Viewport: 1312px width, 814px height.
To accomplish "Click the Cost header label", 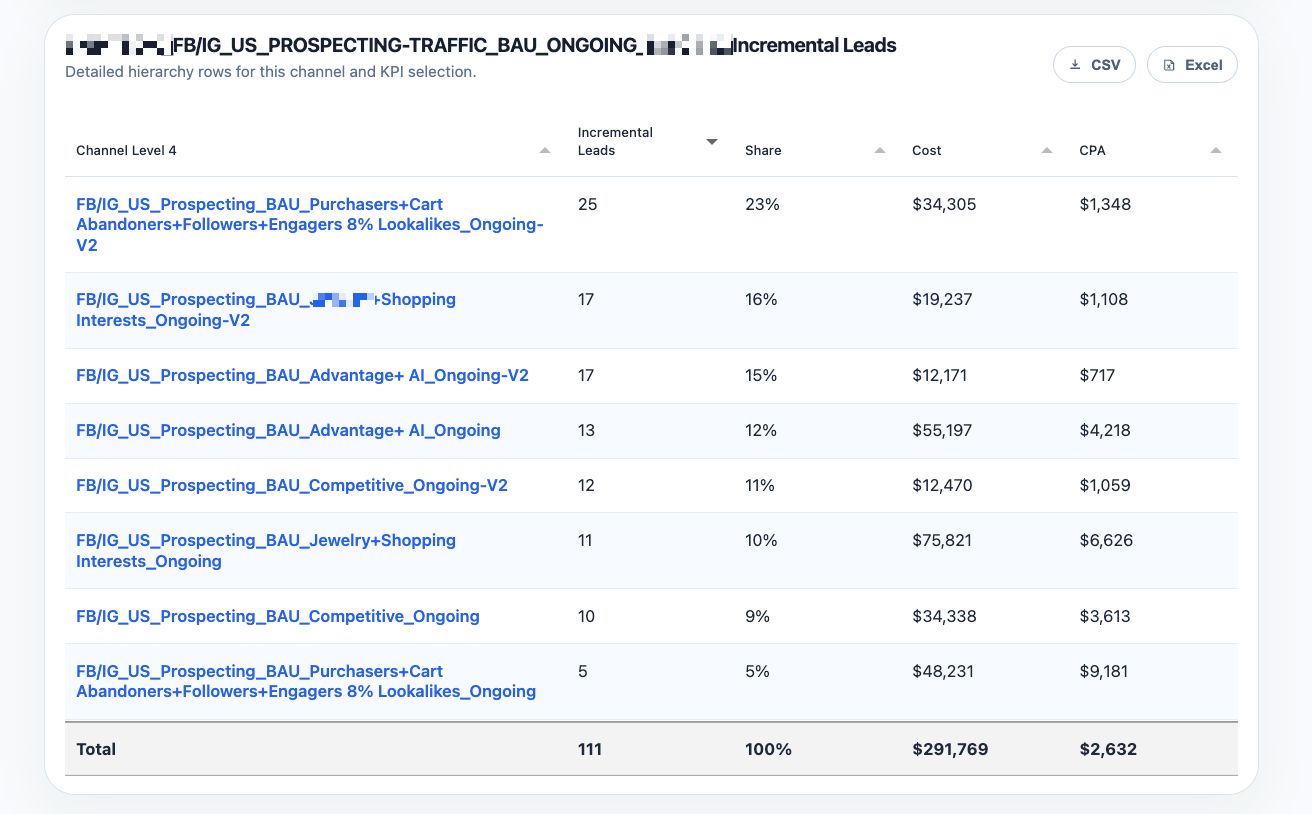I will point(927,151).
